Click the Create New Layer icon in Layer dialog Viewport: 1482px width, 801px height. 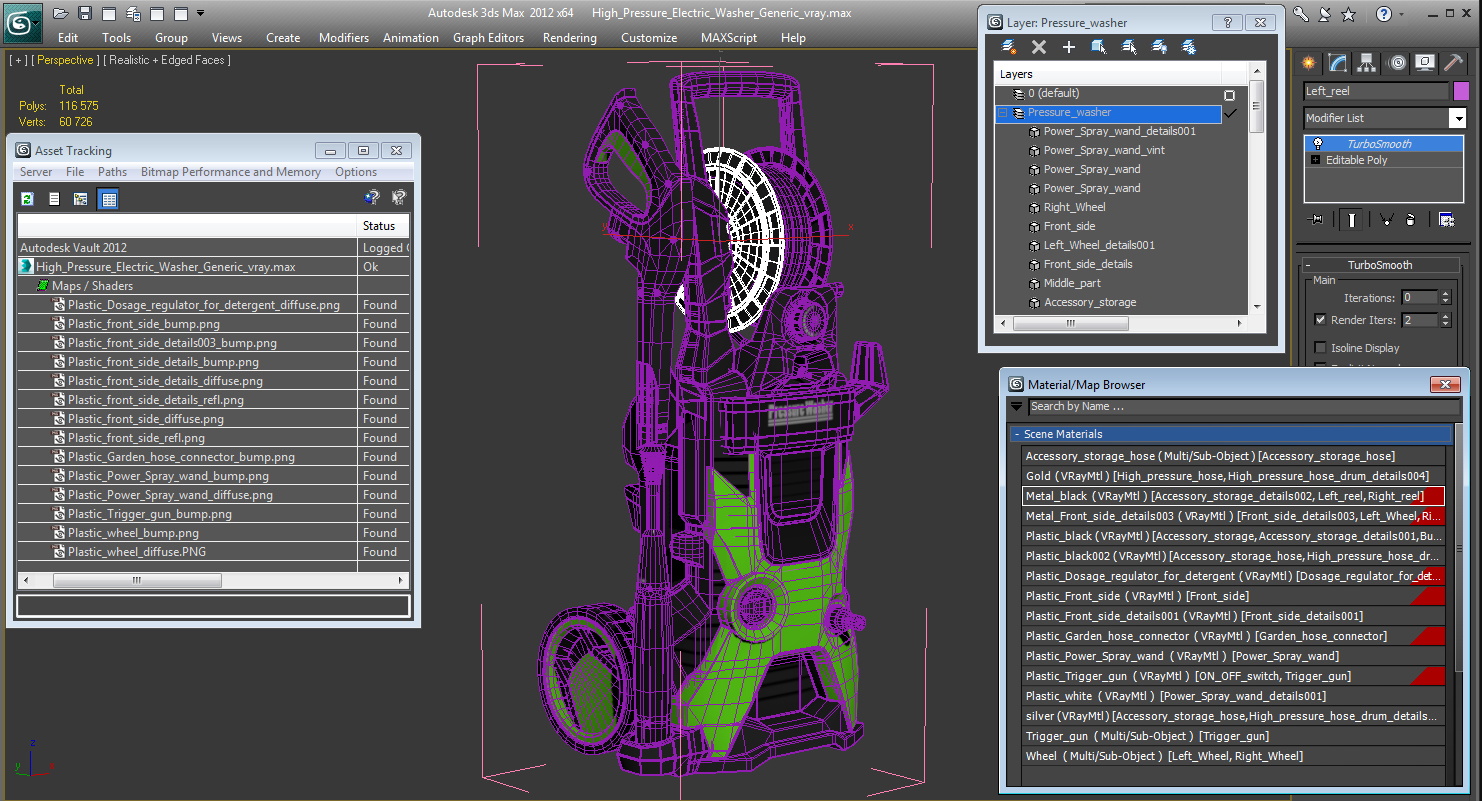point(1009,47)
